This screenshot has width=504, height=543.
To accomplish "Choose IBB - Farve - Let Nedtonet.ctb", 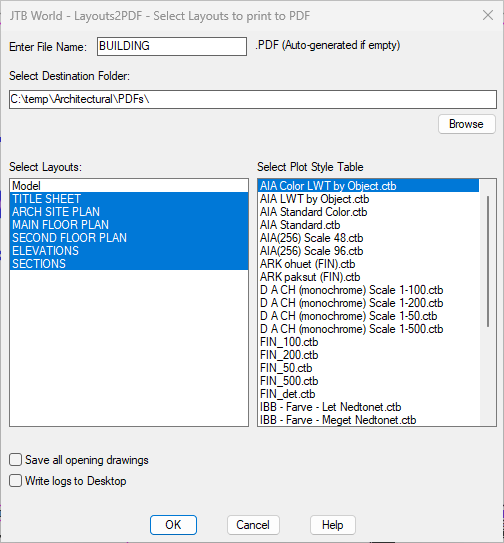I will tap(369, 407).
